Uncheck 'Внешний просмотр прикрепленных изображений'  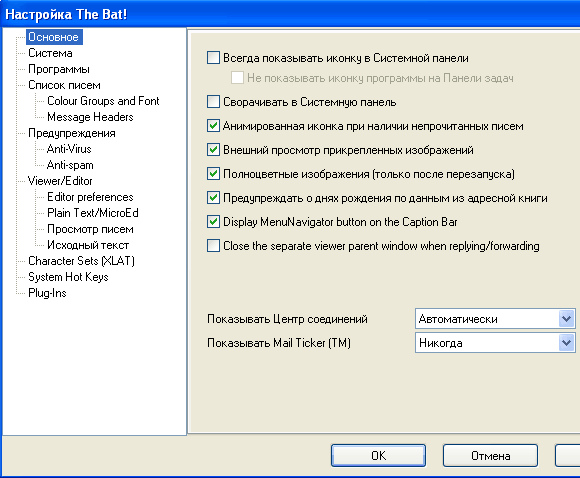click(213, 150)
